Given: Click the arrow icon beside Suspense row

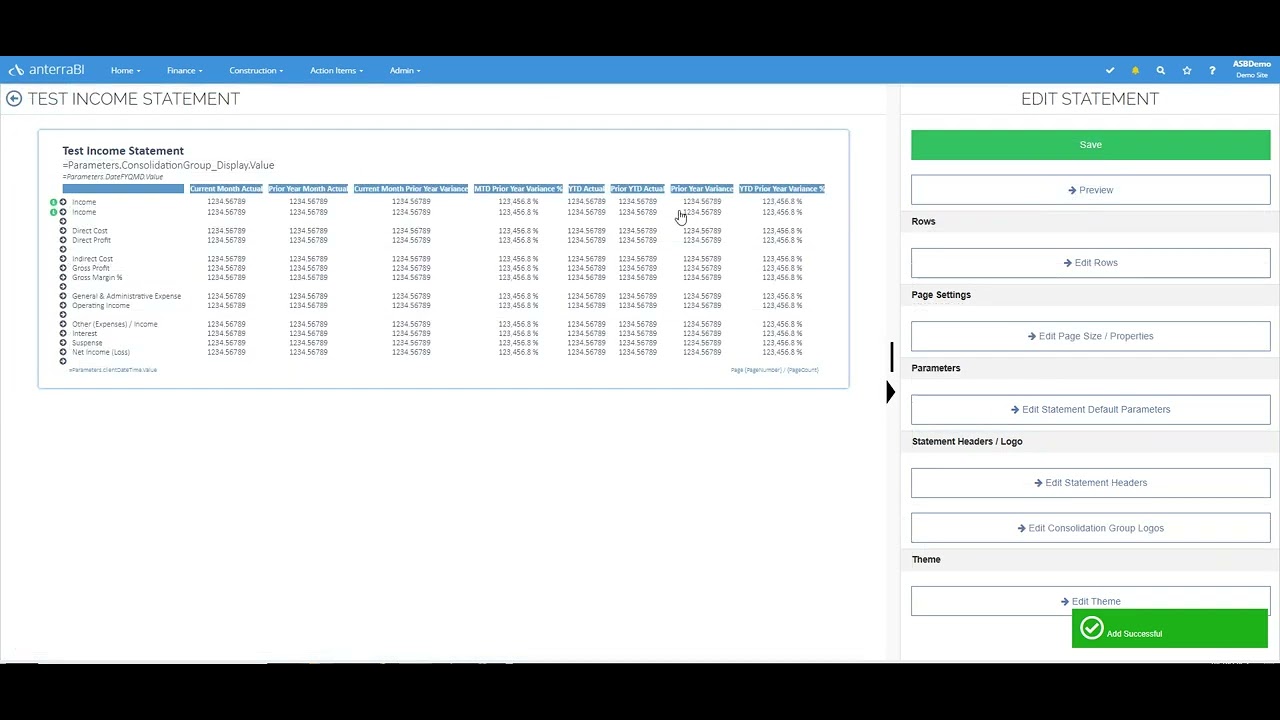Looking at the screenshot, I should pyautogui.click(x=63, y=343).
